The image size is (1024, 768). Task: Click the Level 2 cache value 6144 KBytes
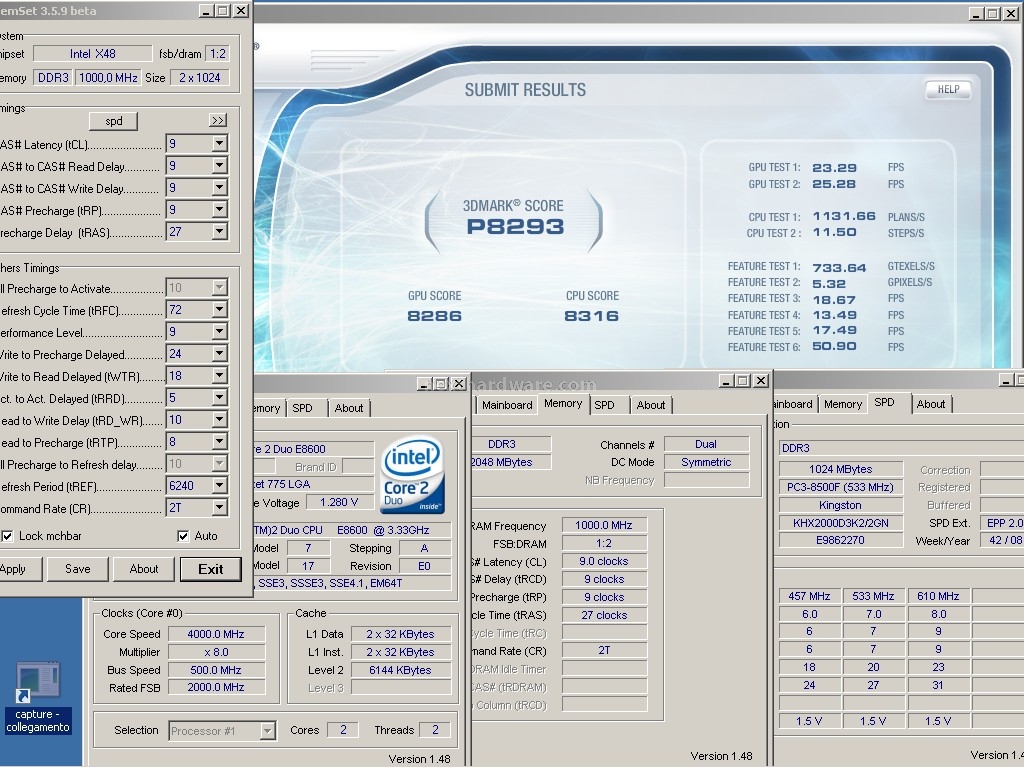click(x=400, y=670)
